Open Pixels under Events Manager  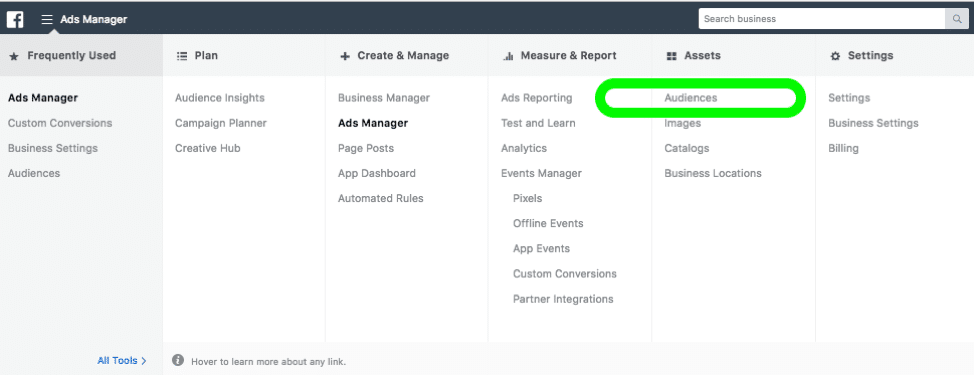[527, 198]
